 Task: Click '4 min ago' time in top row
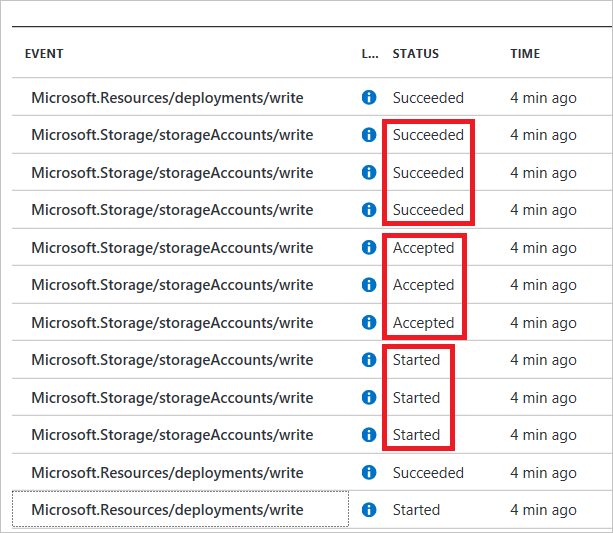click(x=543, y=98)
